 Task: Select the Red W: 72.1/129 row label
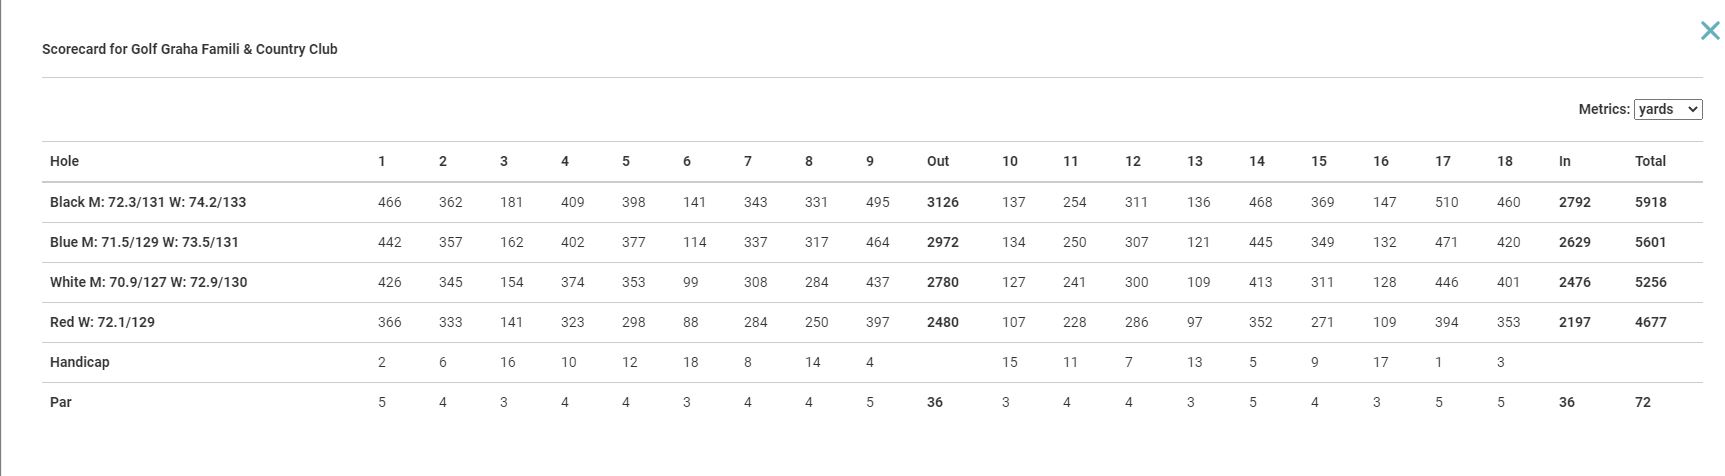102,322
